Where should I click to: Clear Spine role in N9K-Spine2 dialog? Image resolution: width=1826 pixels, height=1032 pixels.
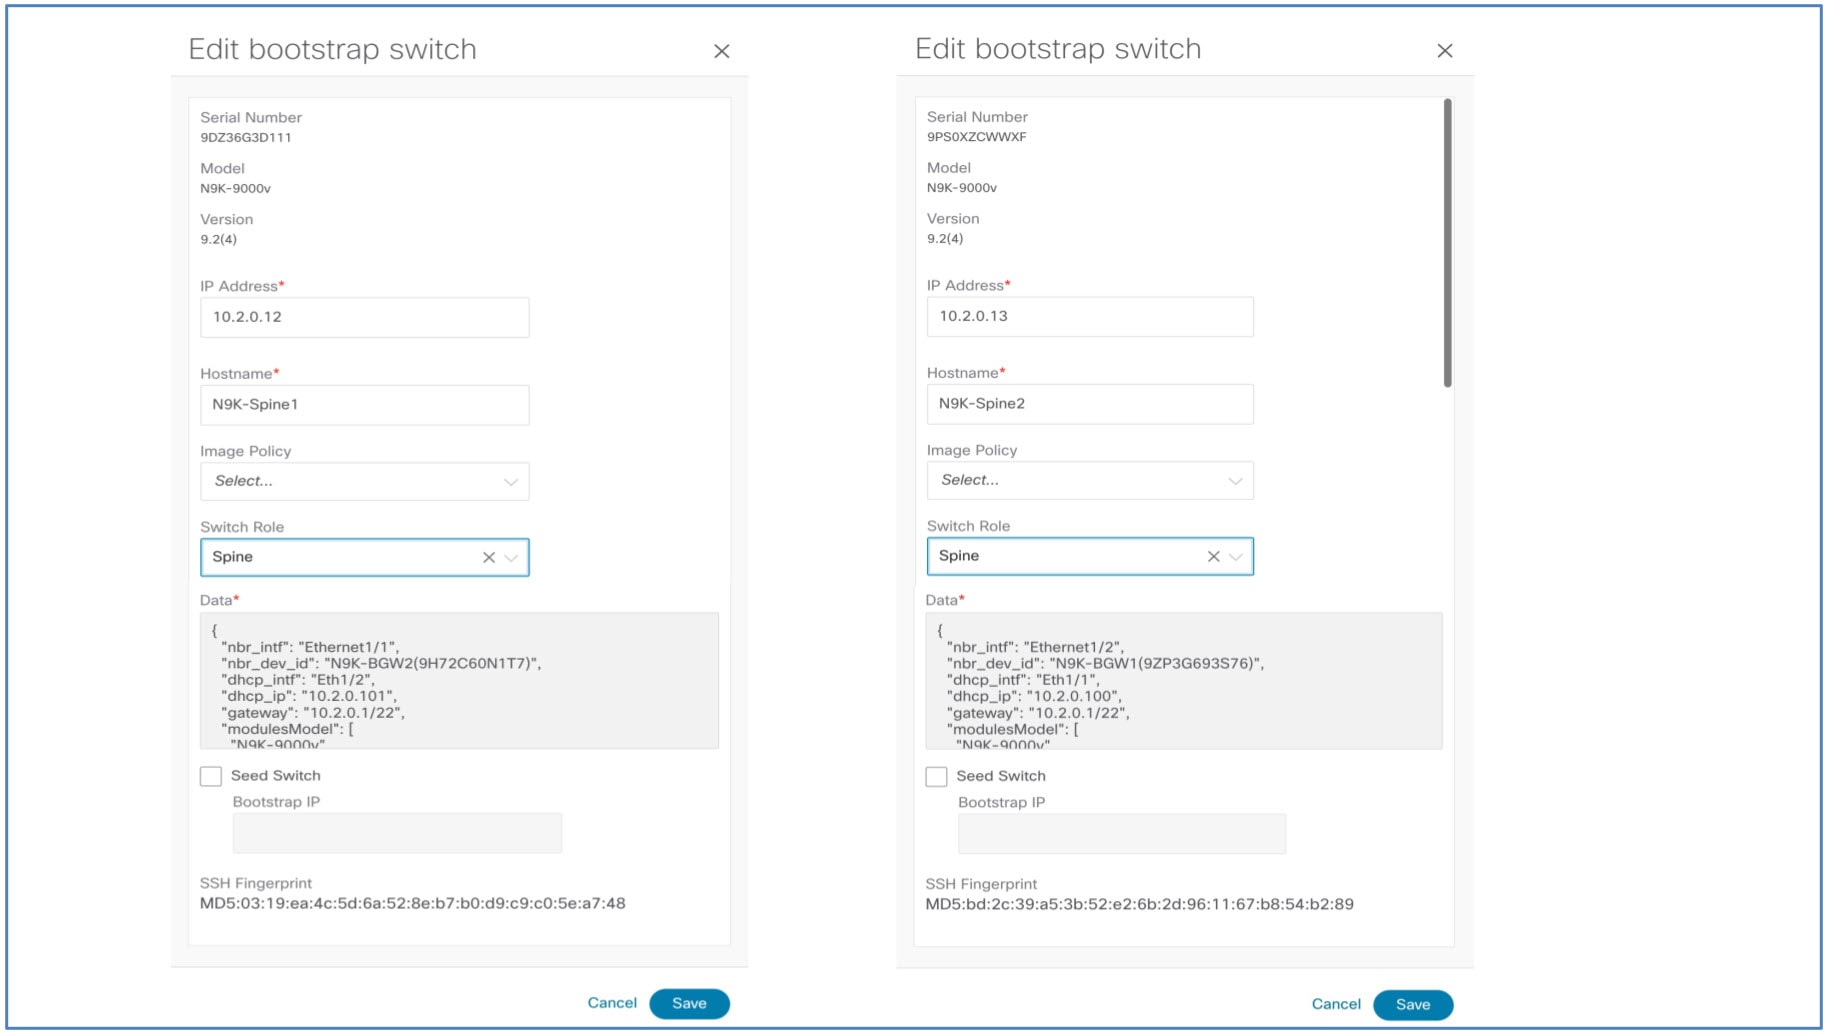(x=1213, y=557)
